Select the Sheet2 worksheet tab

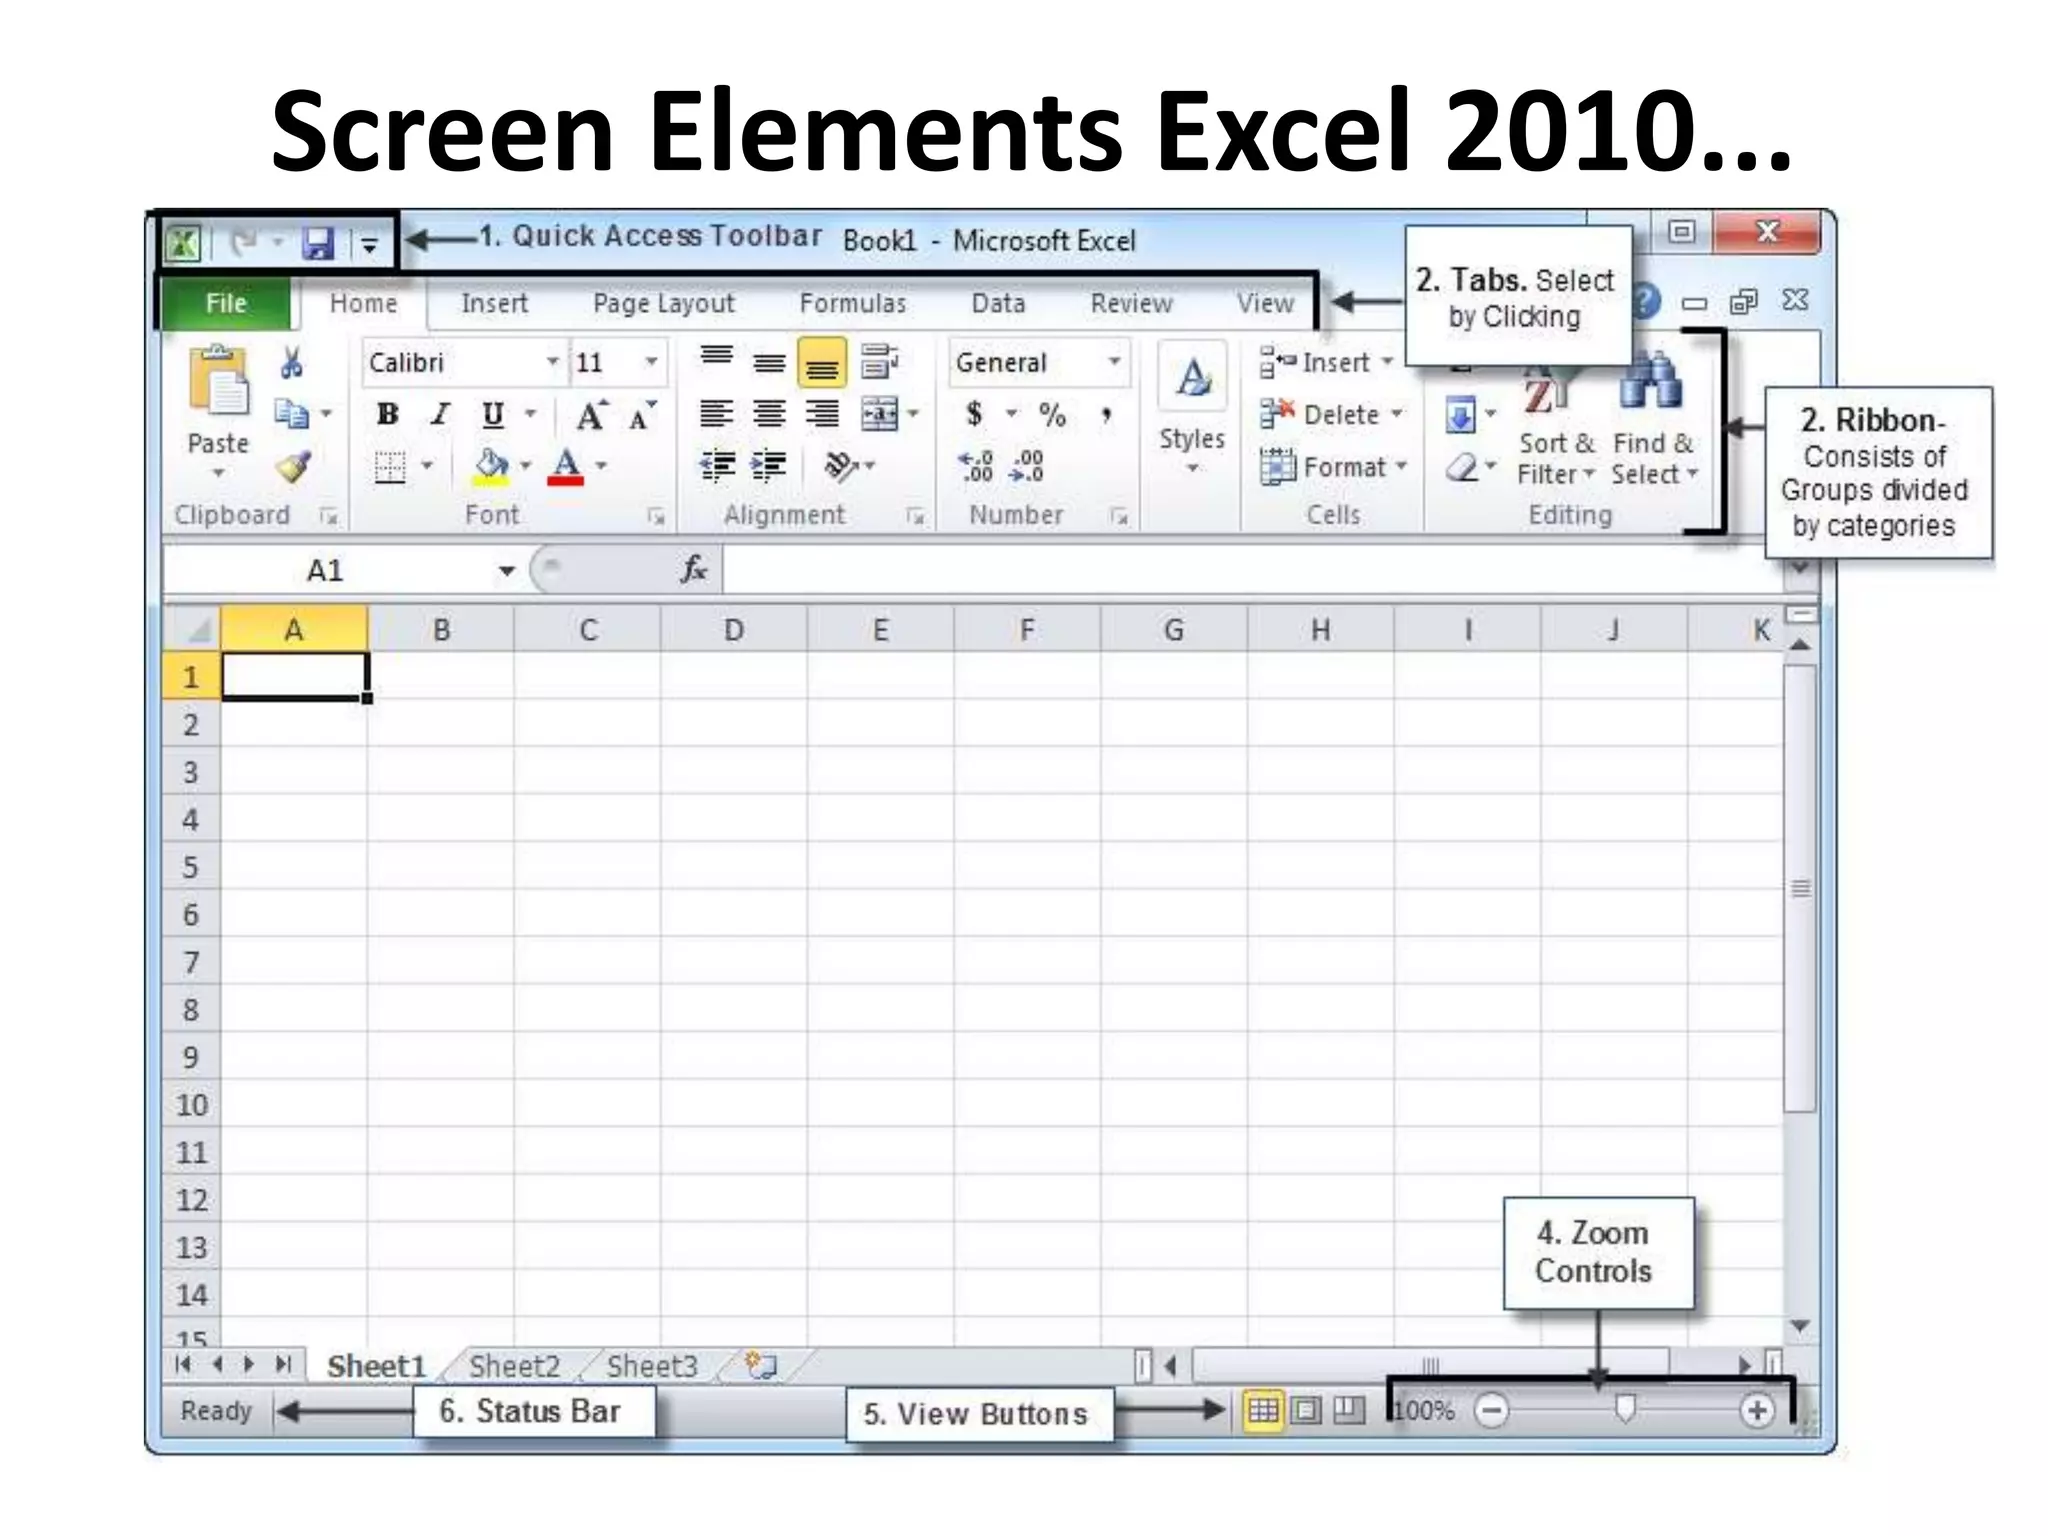point(514,1366)
